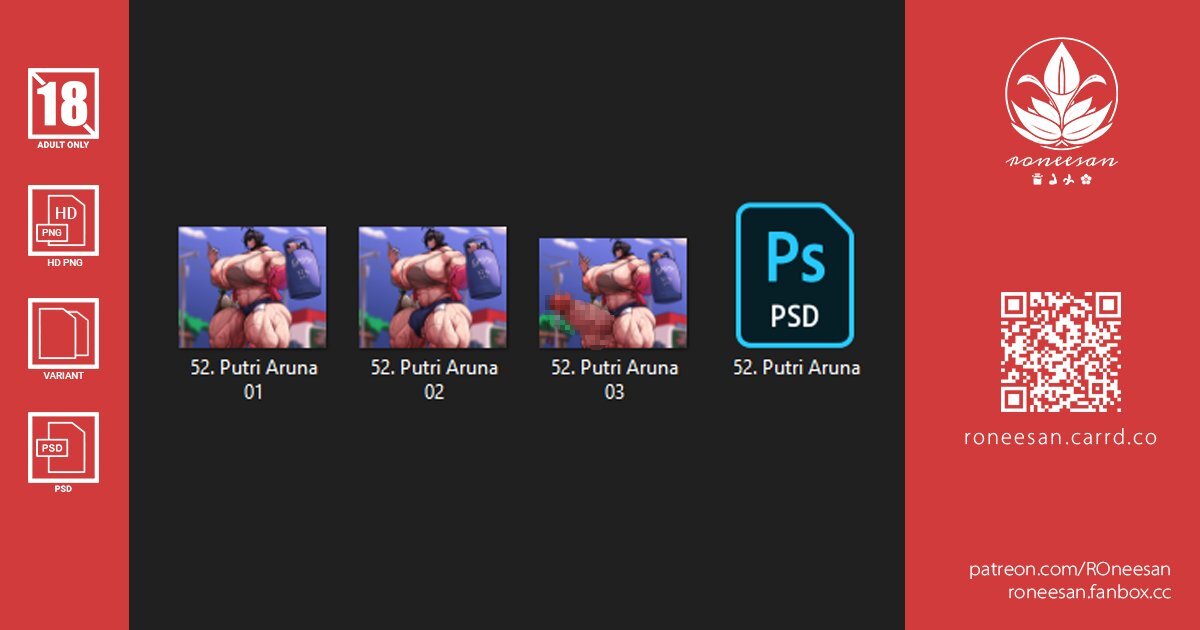Click the Variant pages icon

(x=63, y=333)
